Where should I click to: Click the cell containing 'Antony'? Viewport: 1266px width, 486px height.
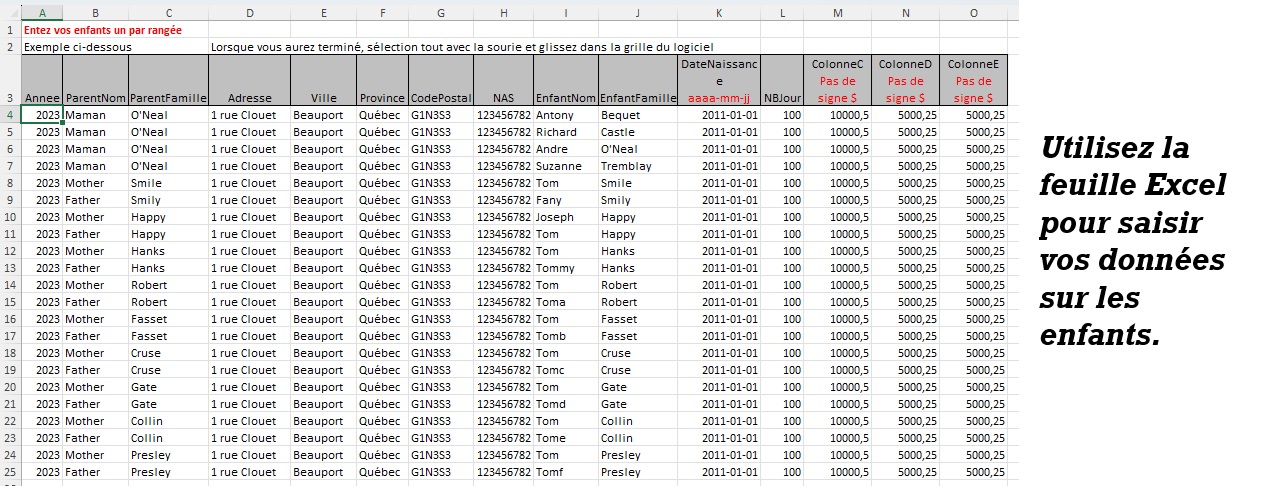(x=565, y=115)
